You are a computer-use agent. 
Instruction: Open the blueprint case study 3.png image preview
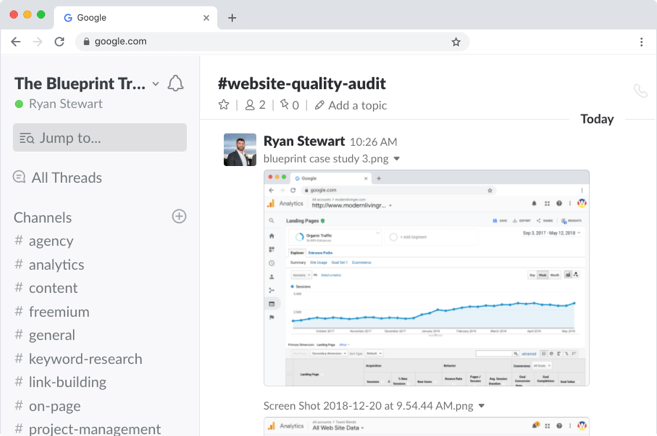click(x=427, y=278)
